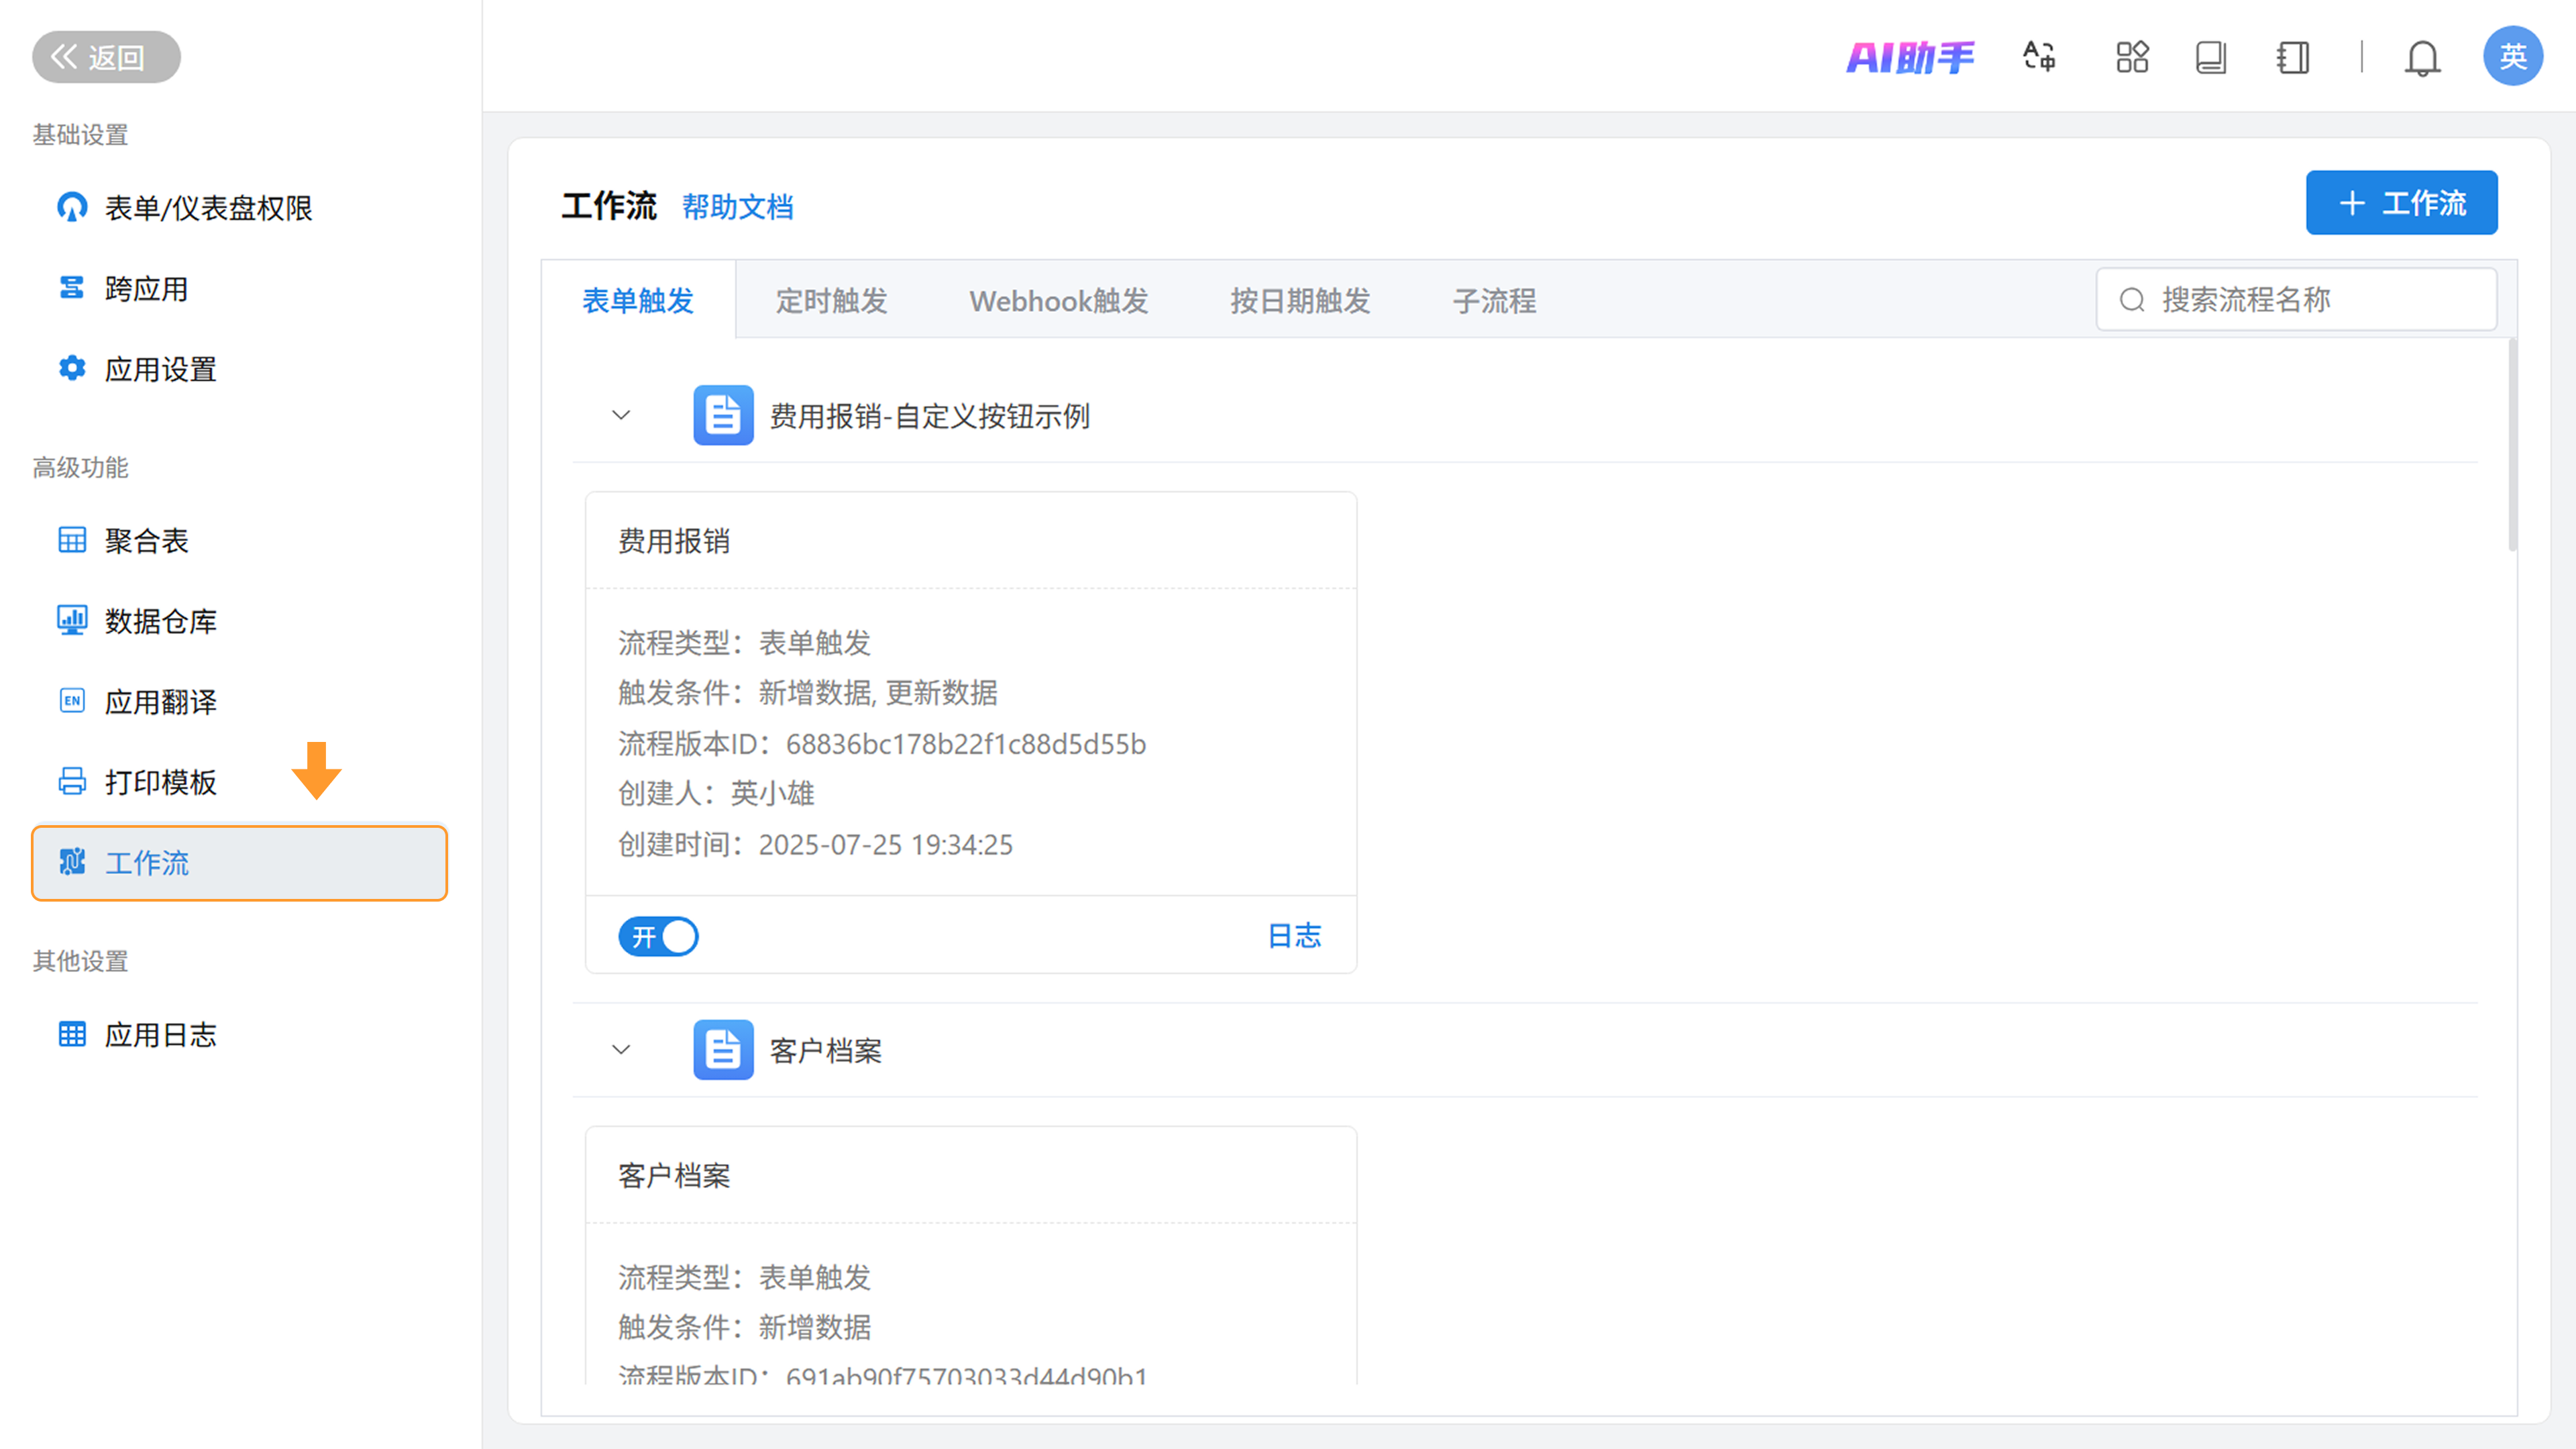2576x1449 pixels.
Task: Open the 帮助文档 link
Action: click(x=737, y=207)
